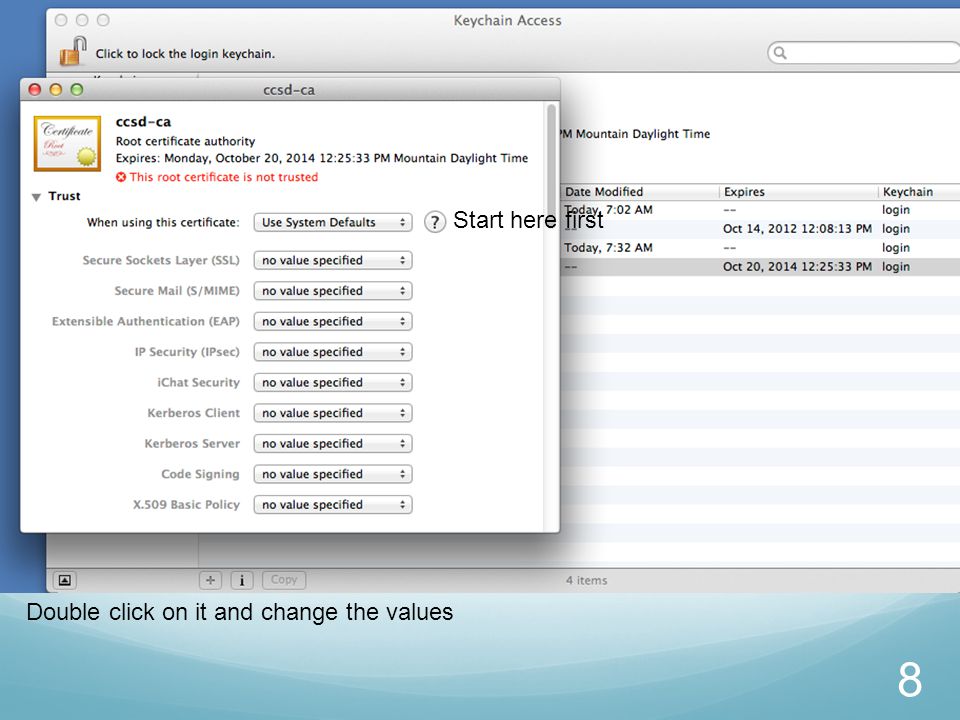Open iChat Security dropdown
Screen dimensions: 960x720
click(x=333, y=383)
